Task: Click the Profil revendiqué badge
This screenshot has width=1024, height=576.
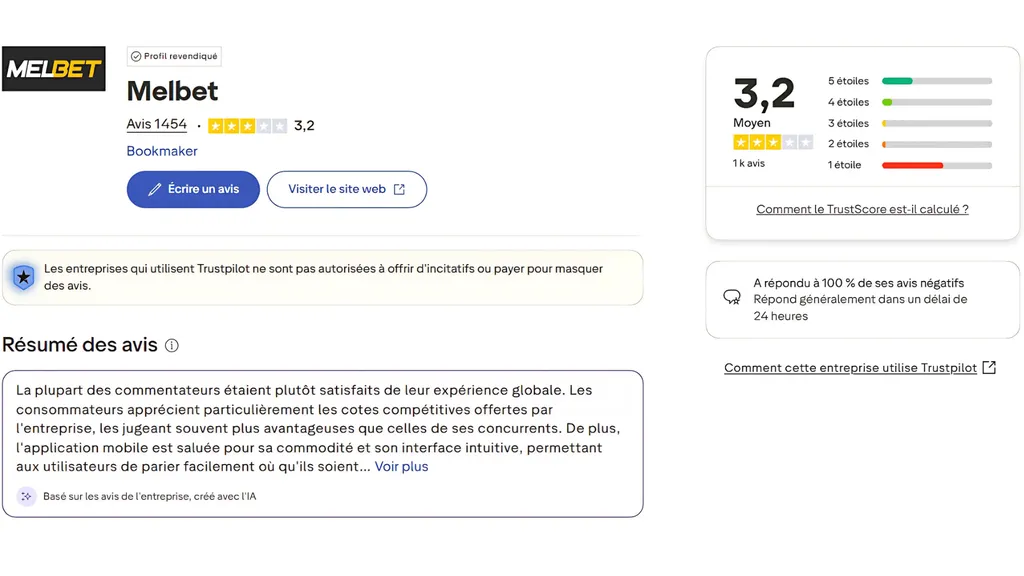Action: 173,56
